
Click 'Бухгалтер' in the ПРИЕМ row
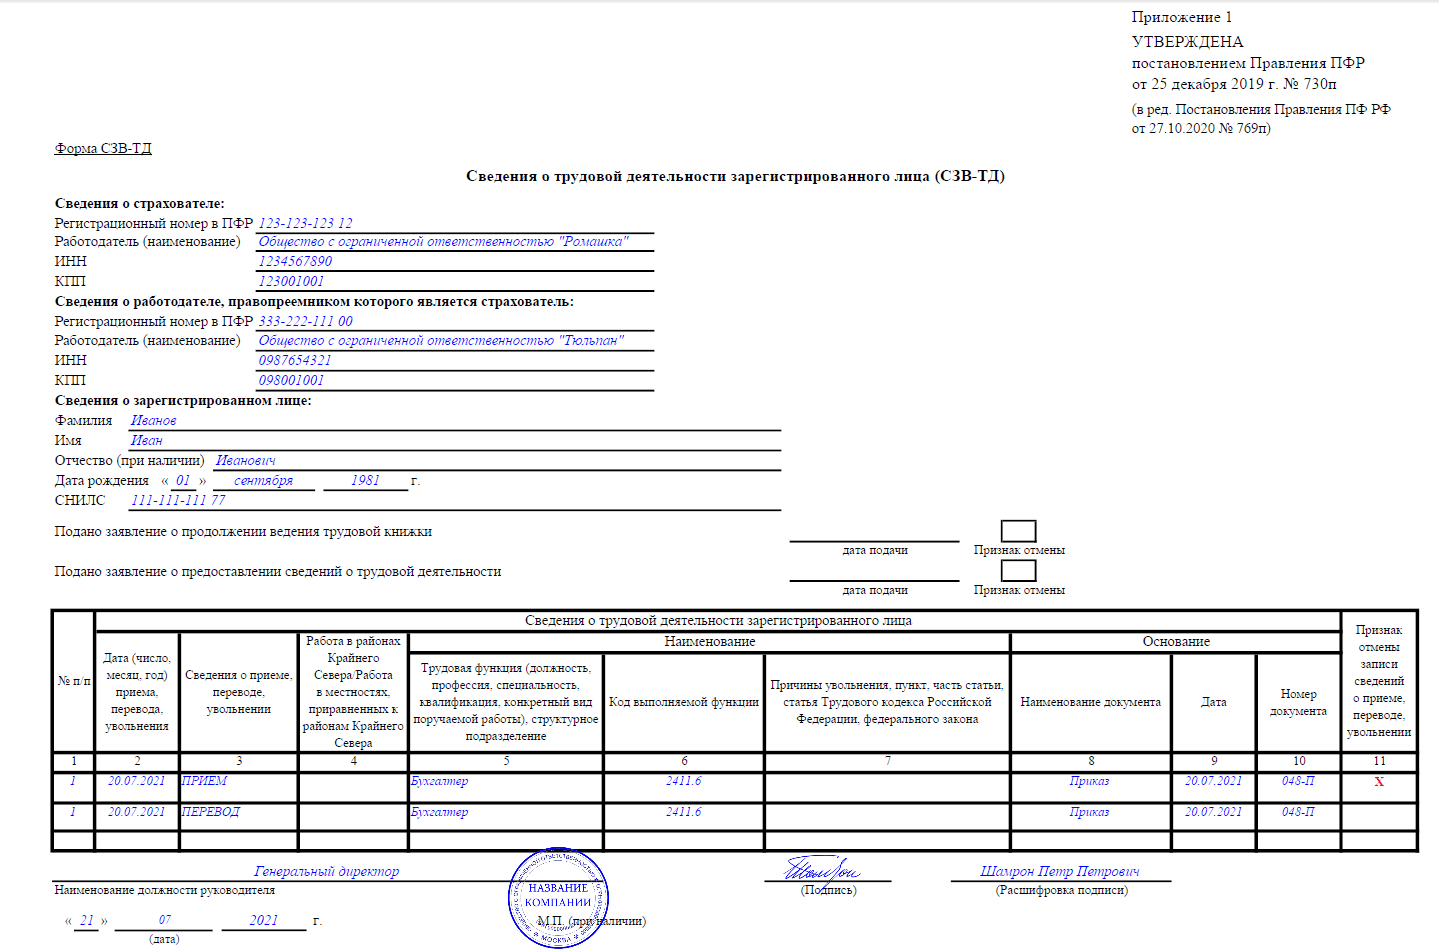[x=440, y=781]
